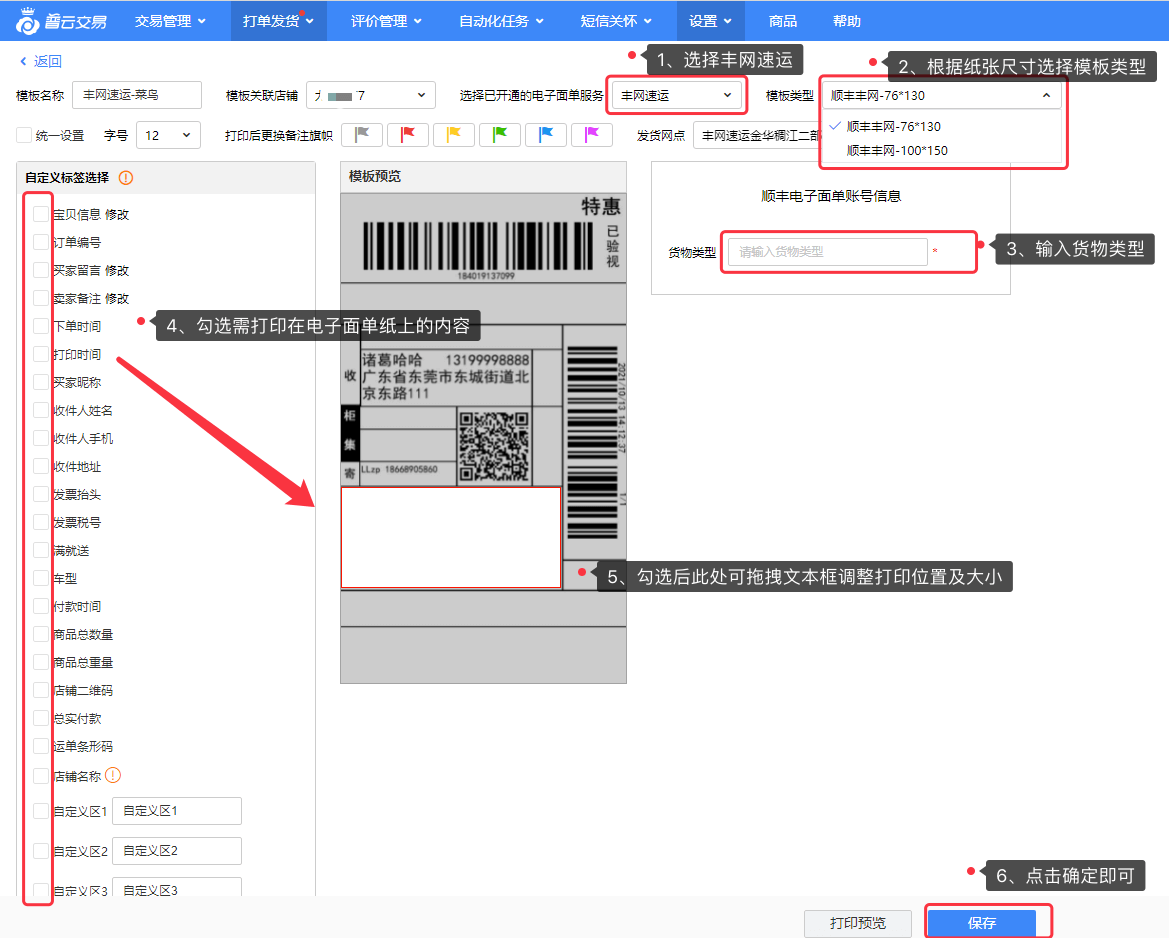Screen dimensions: 1169x938
Task: Select the empty text box in template preview
Action: 451,538
